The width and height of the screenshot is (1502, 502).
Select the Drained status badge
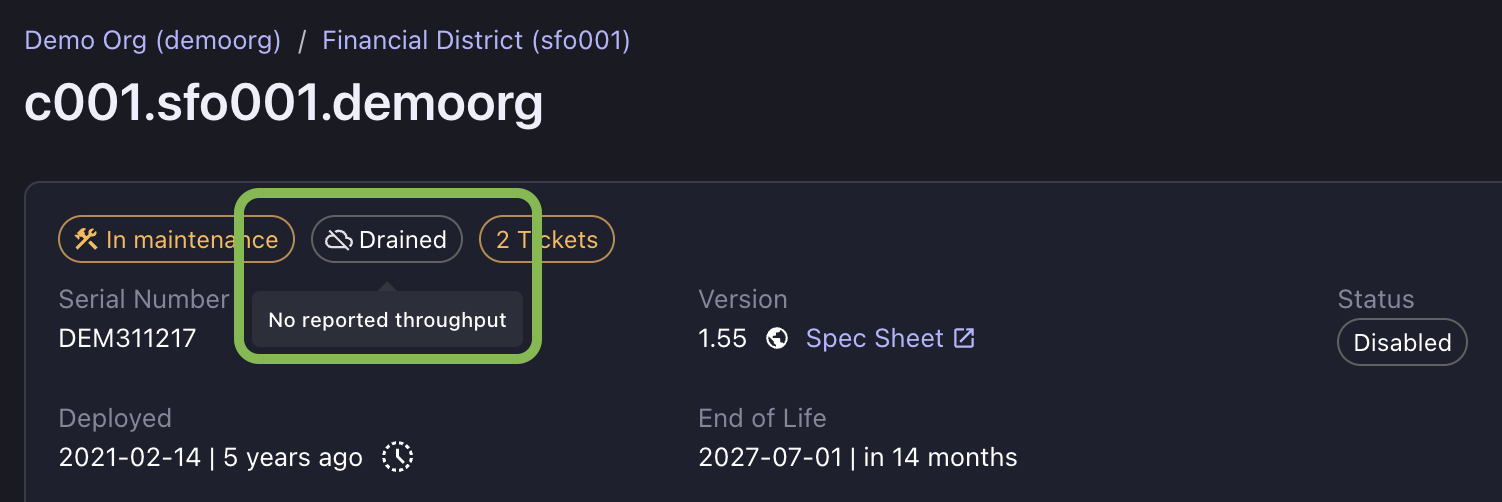pyautogui.click(x=387, y=240)
